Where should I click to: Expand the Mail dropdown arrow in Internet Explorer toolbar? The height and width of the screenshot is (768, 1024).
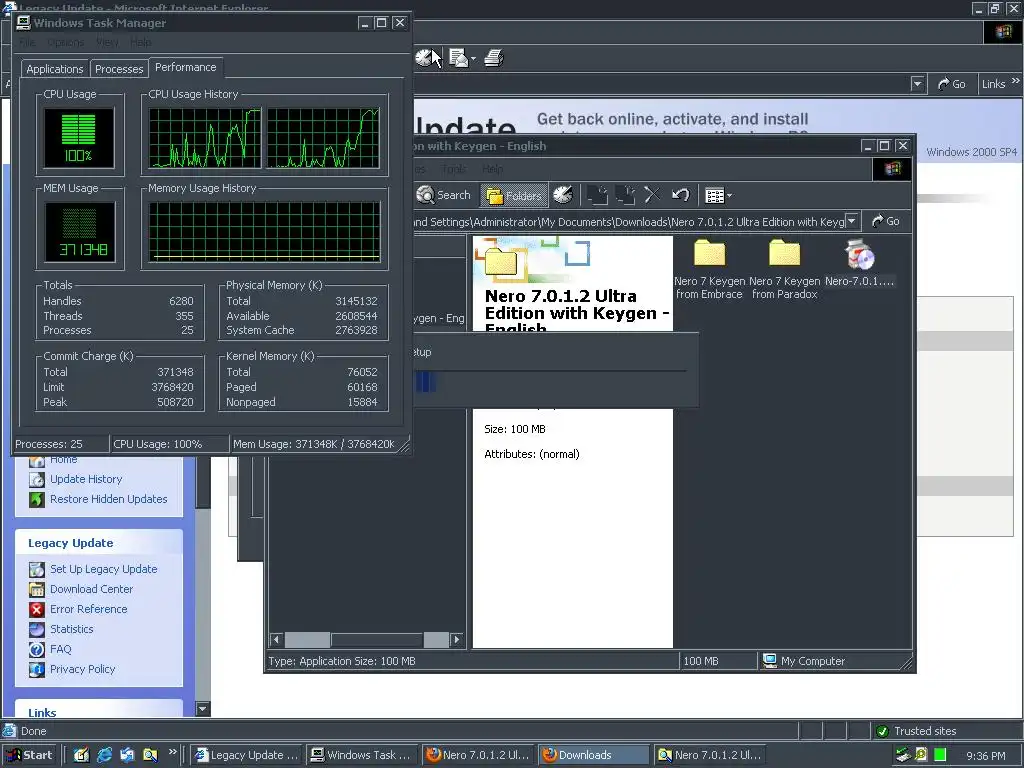tap(473, 58)
